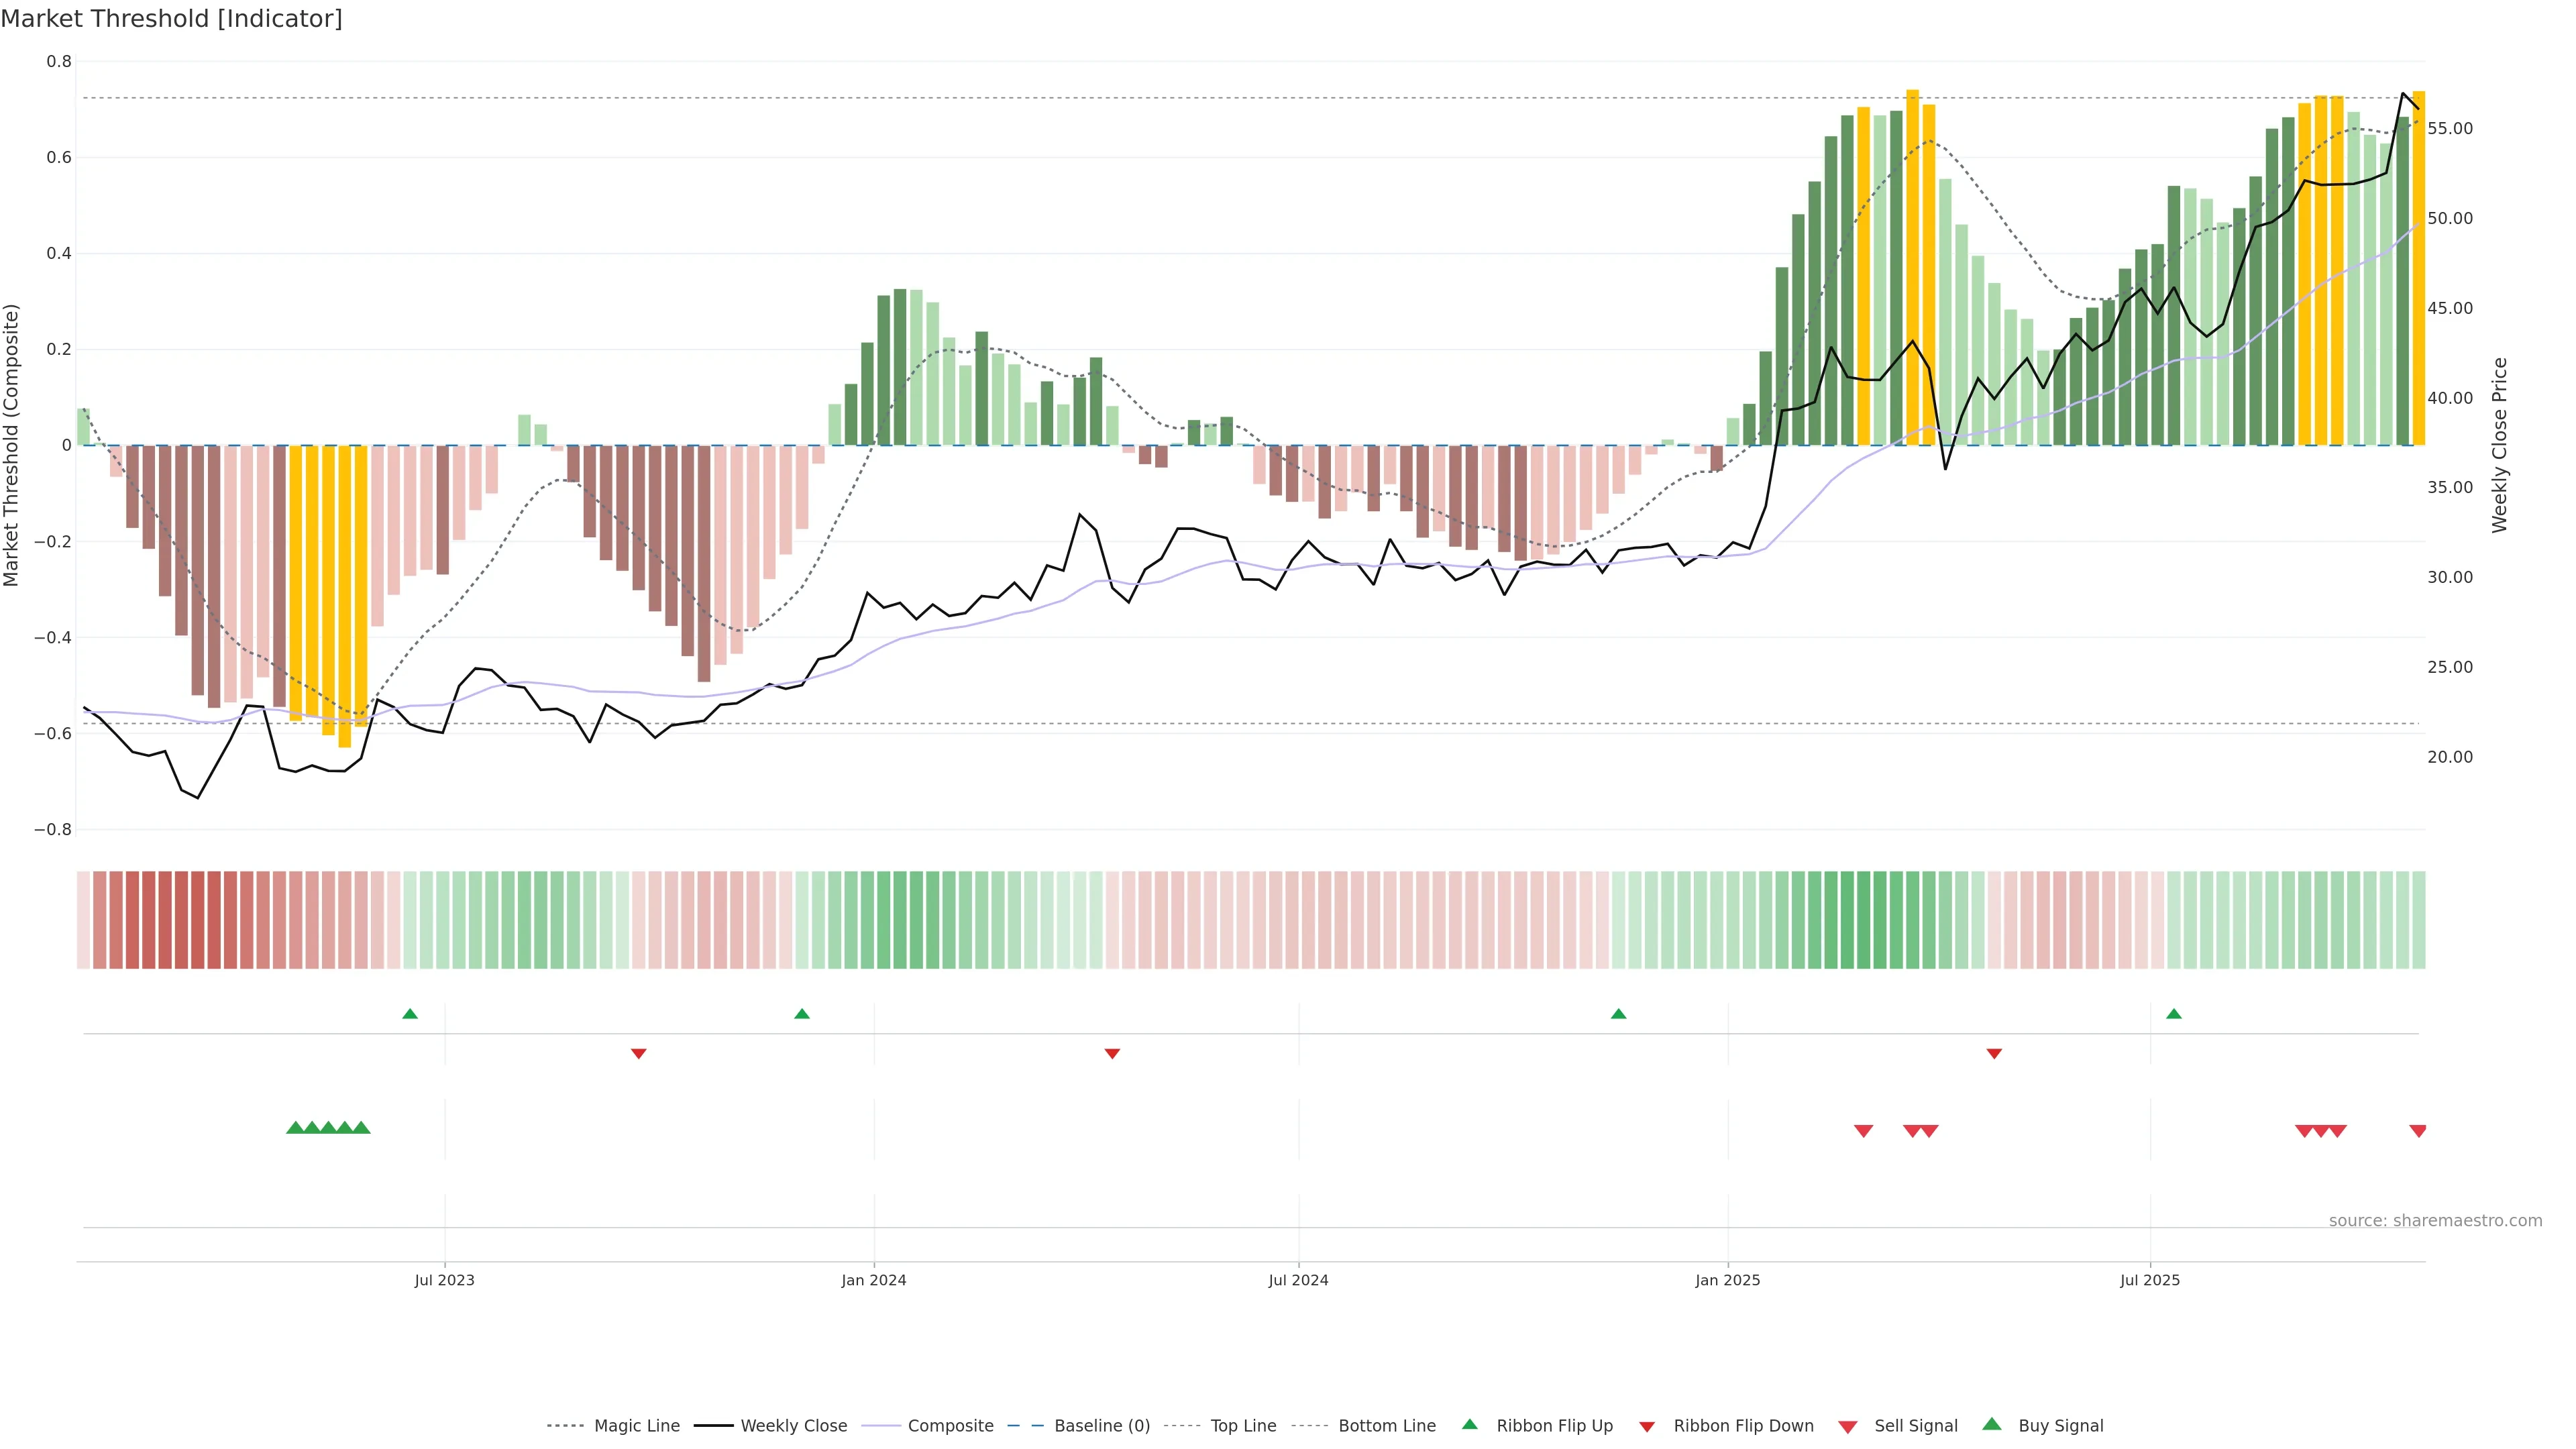Image resolution: width=2576 pixels, height=1449 pixels.
Task: Click the Jan 2024 axis tick label
Action: point(873,1280)
